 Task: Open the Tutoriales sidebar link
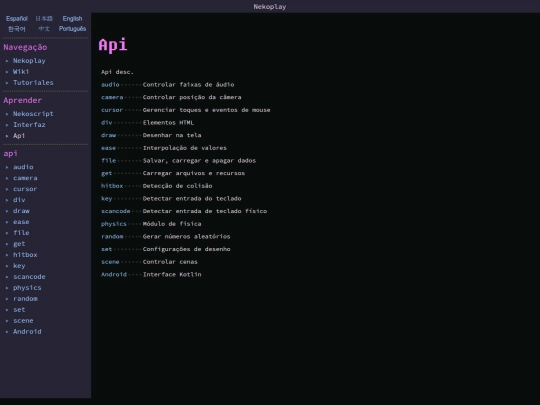click(x=33, y=83)
